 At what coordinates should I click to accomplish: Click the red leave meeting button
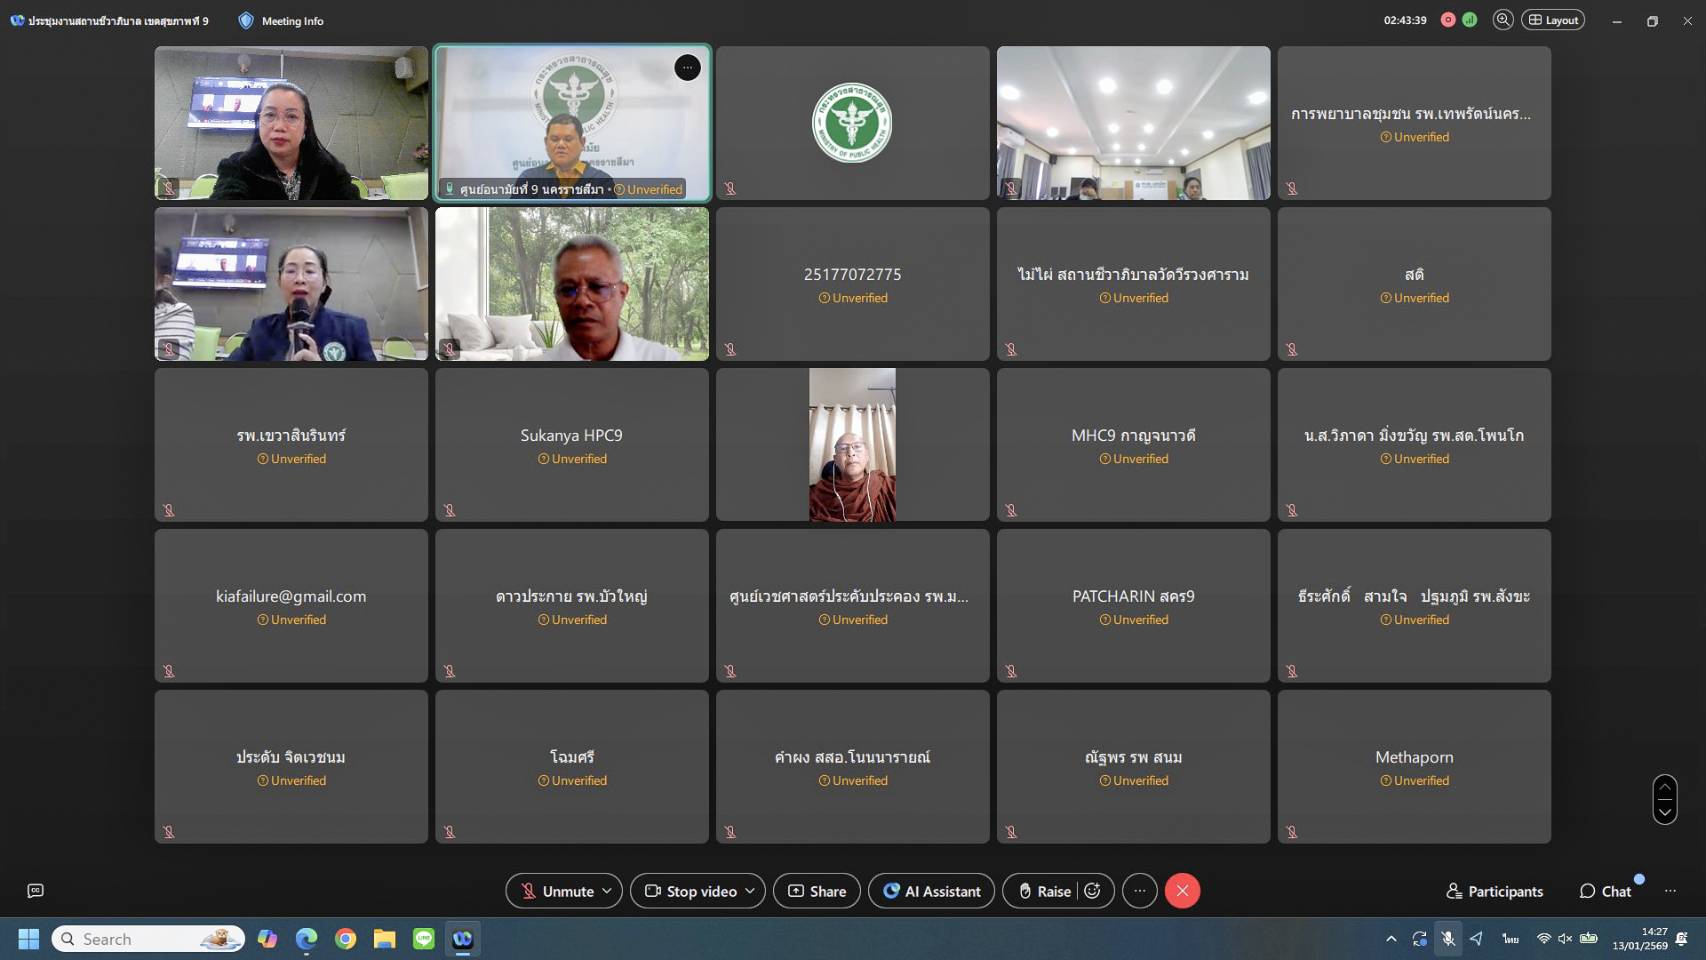pyautogui.click(x=1182, y=891)
